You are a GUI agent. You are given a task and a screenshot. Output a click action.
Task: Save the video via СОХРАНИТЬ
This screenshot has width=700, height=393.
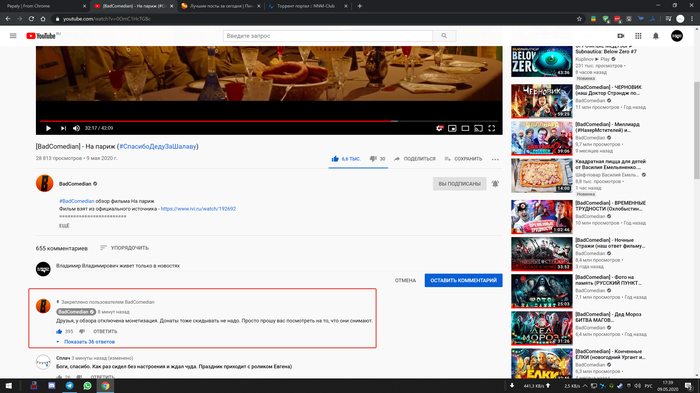click(x=463, y=159)
